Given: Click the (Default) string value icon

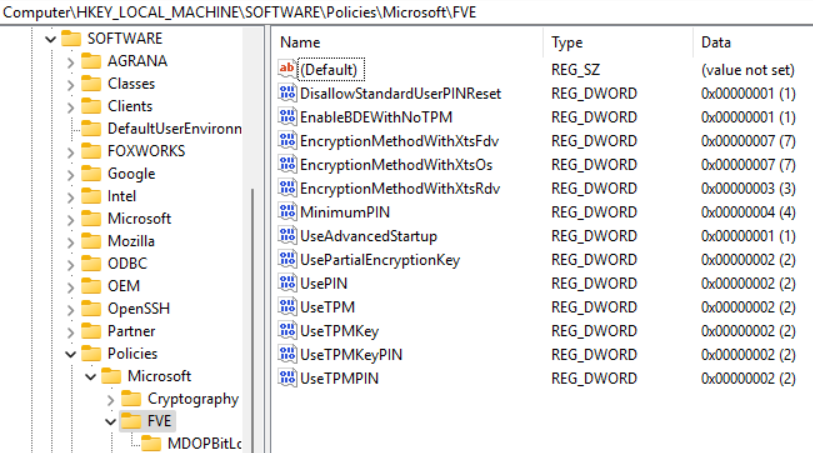Looking at the screenshot, I should pos(287,69).
